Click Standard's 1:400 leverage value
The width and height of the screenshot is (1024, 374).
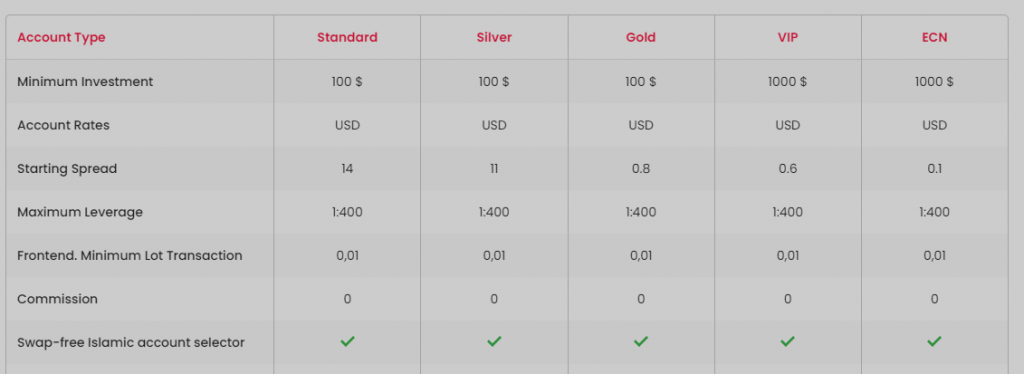tap(347, 212)
